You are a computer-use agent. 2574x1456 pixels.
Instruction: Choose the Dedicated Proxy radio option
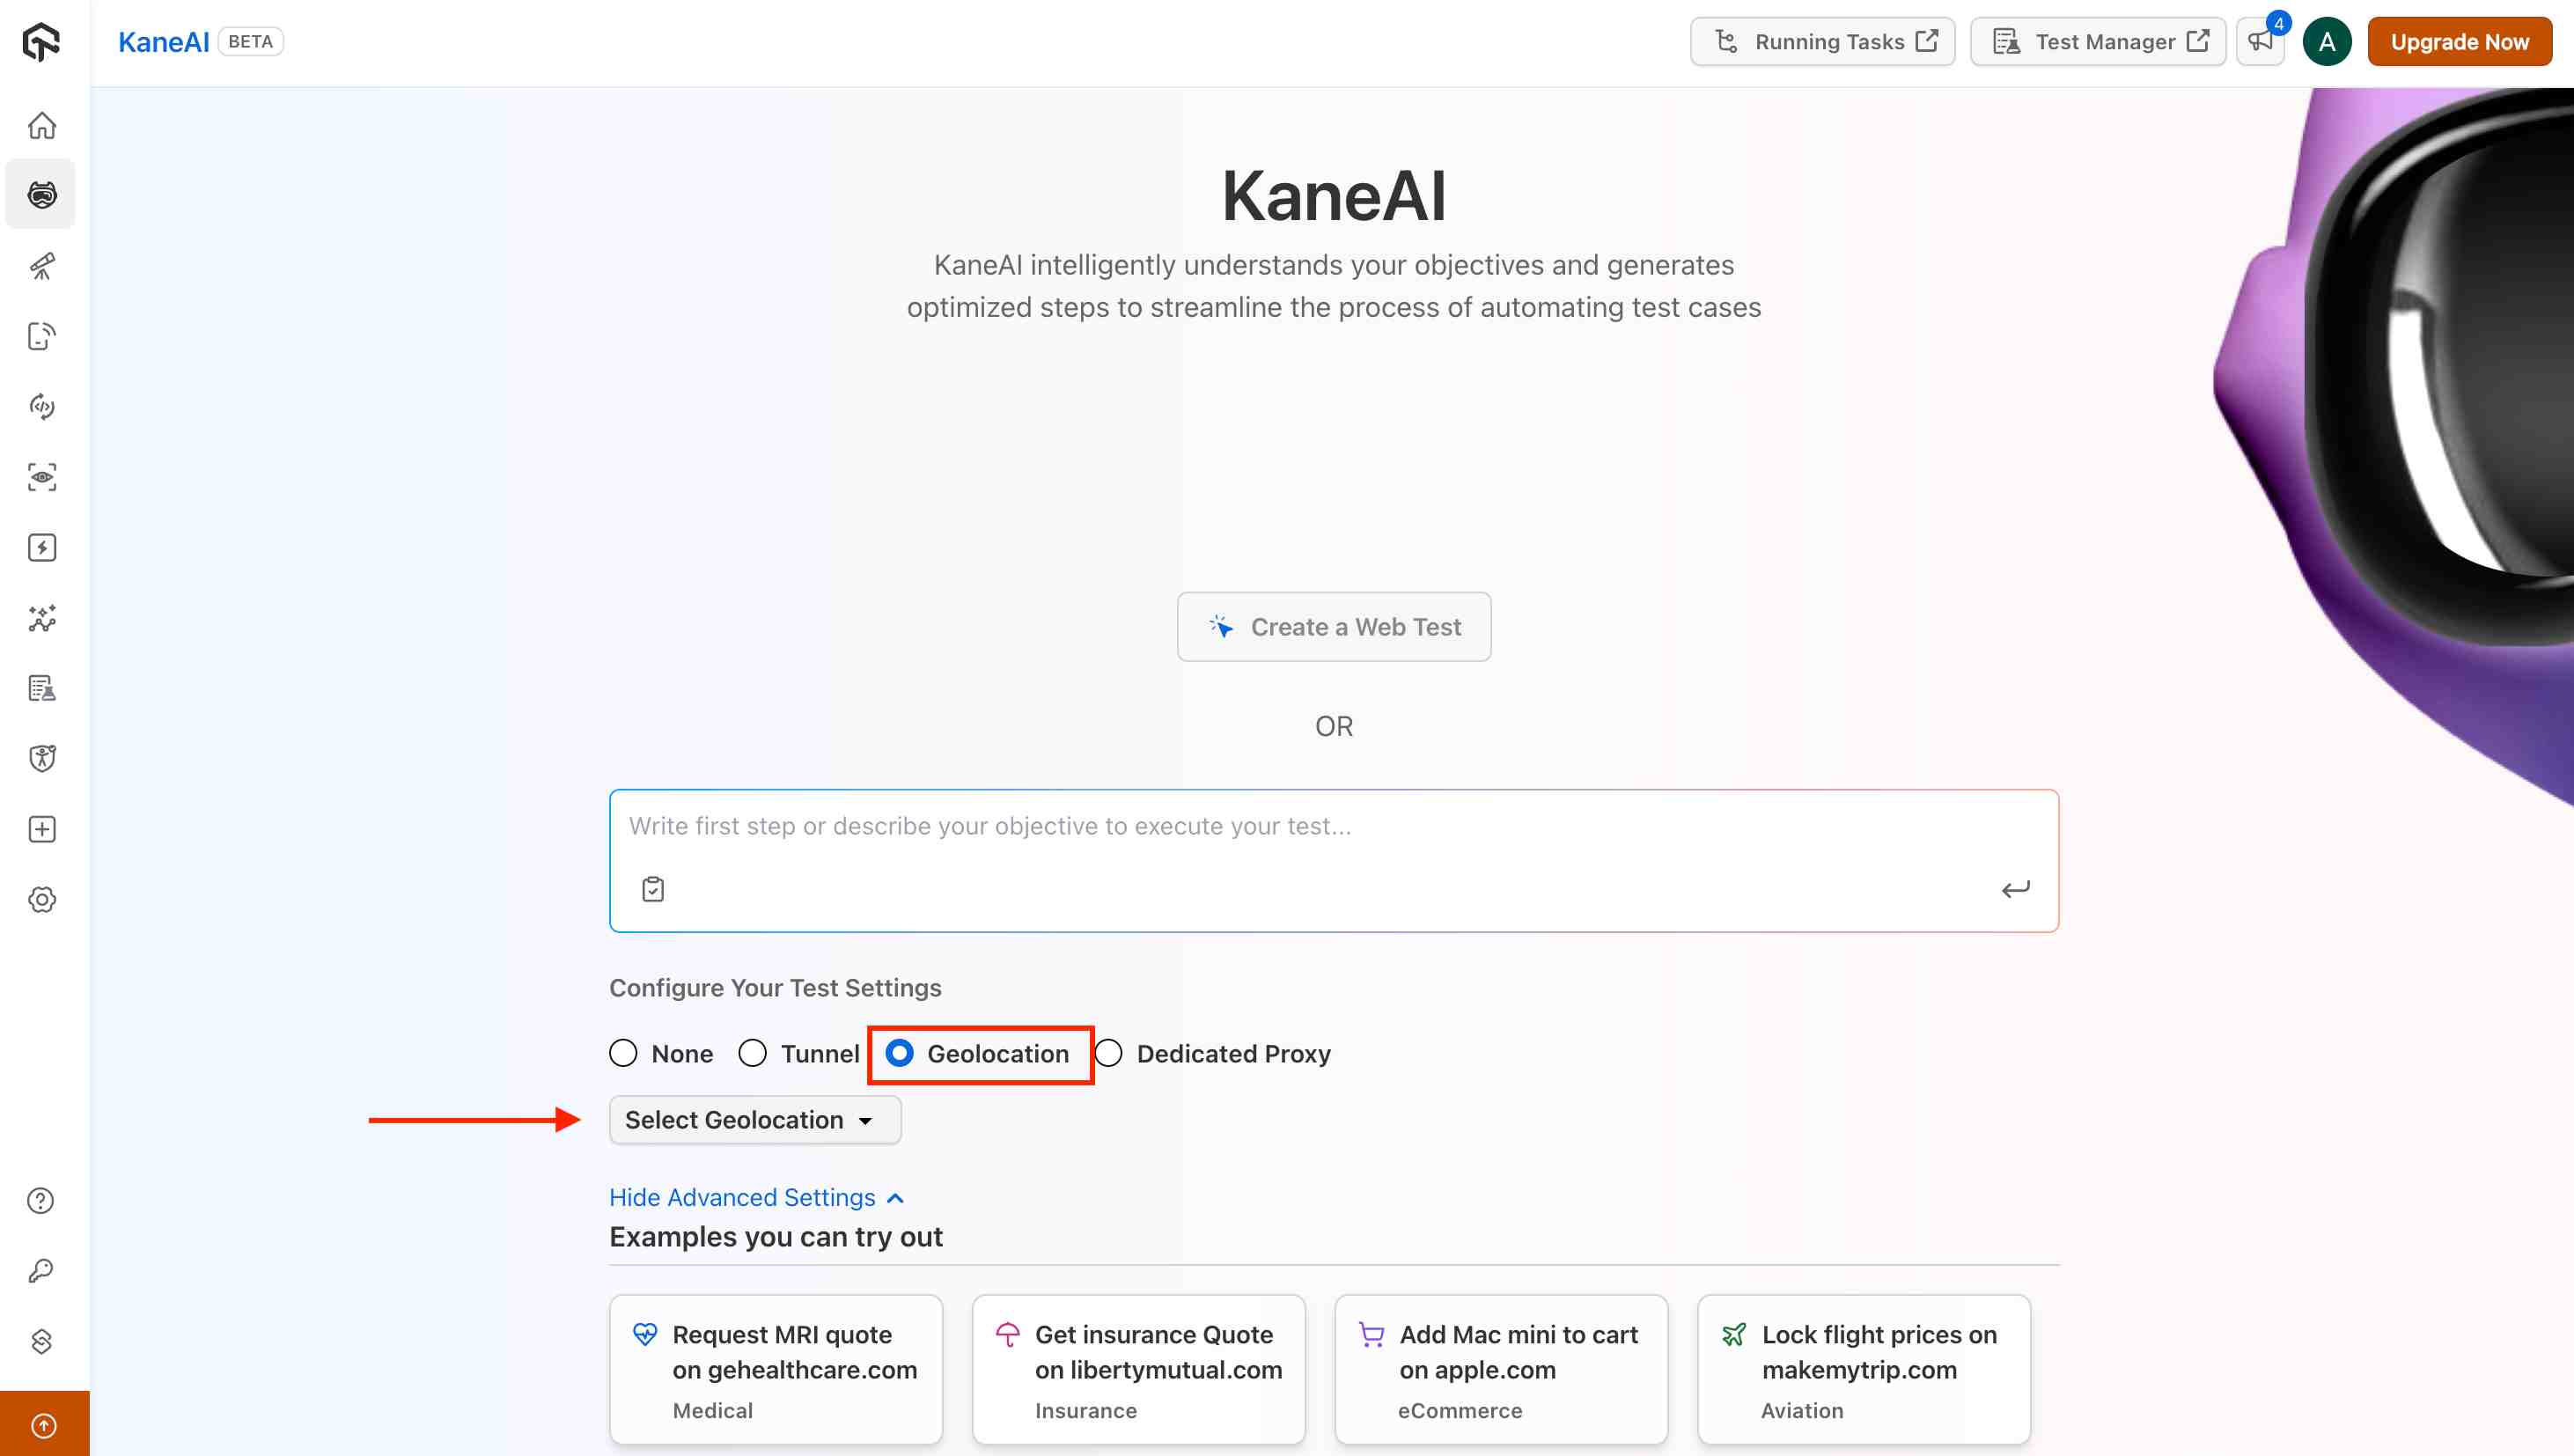point(1108,1053)
